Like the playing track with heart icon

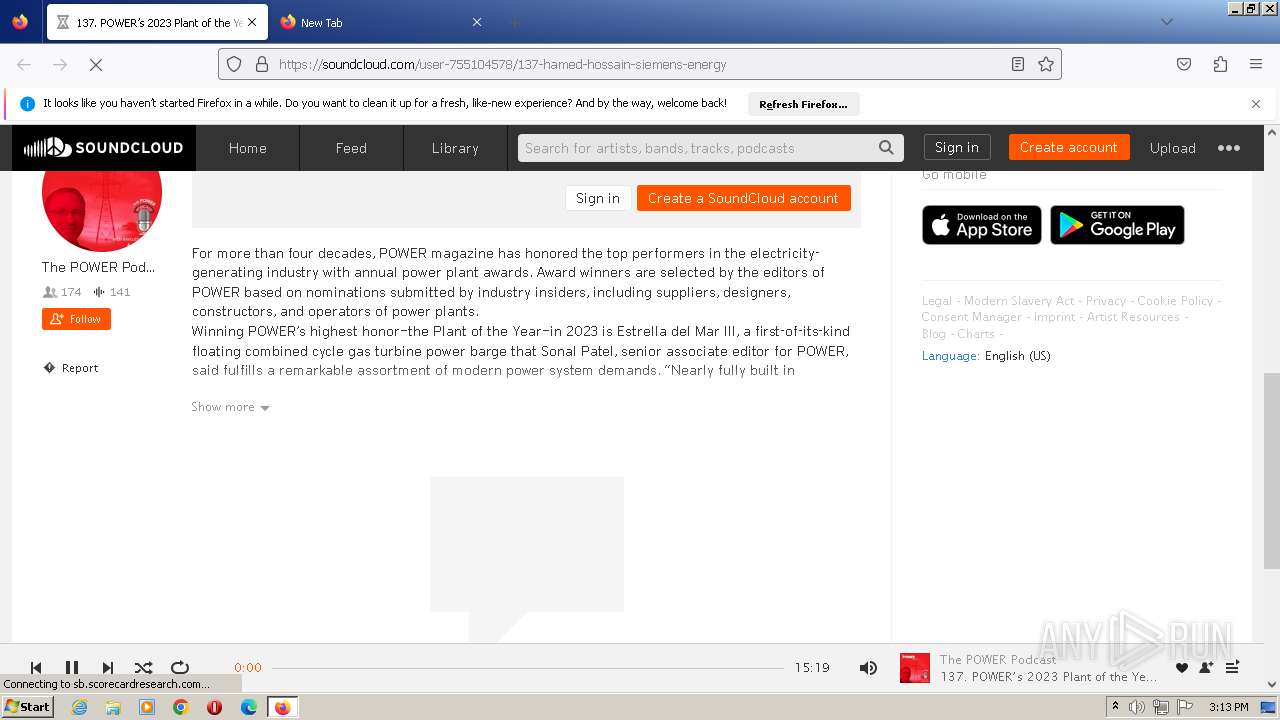[x=1182, y=668]
